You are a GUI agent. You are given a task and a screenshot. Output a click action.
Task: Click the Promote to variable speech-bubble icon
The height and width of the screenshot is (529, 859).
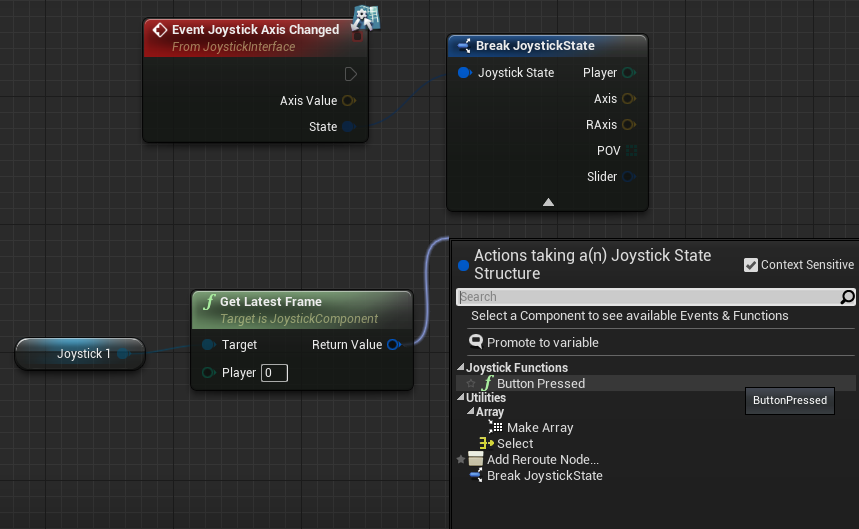pos(476,342)
